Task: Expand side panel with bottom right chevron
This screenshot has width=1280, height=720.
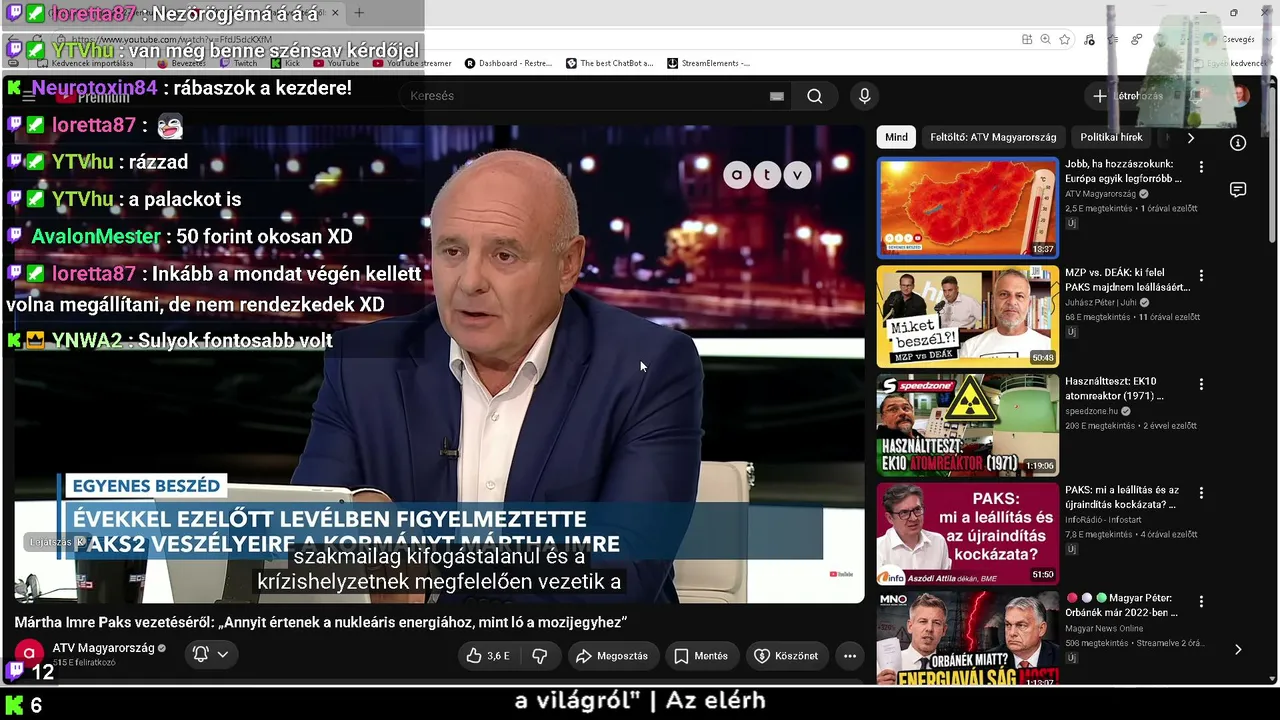Action: coord(1238,649)
